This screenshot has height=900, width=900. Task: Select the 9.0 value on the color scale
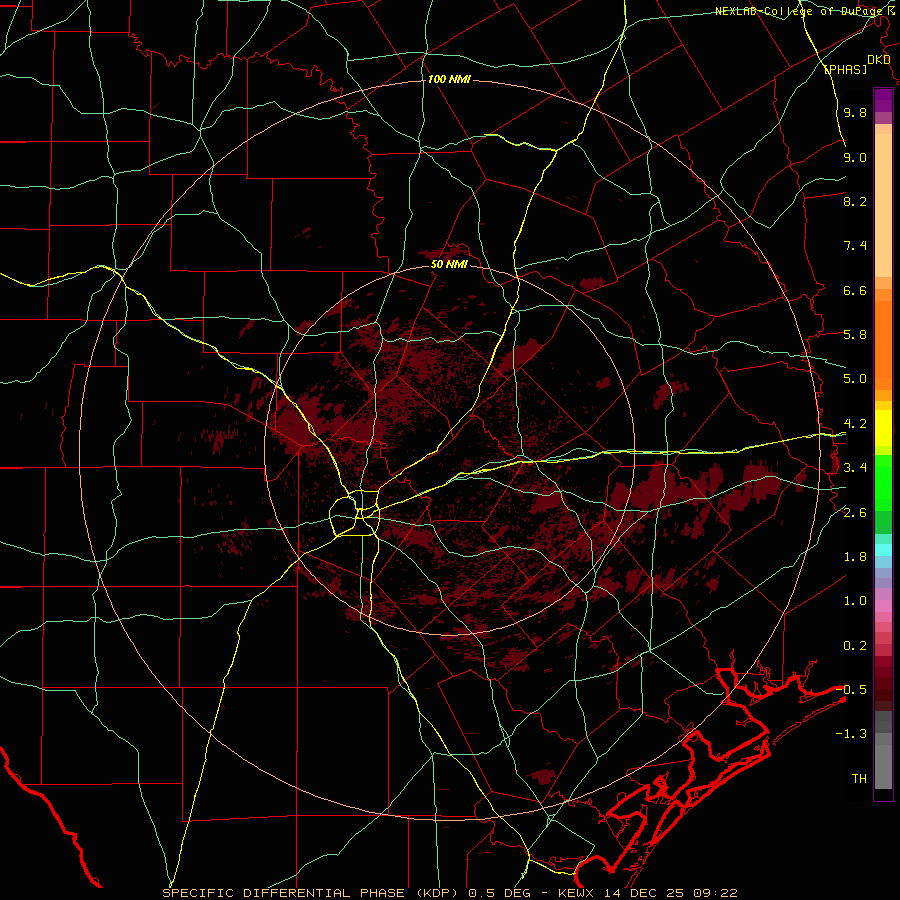point(855,157)
